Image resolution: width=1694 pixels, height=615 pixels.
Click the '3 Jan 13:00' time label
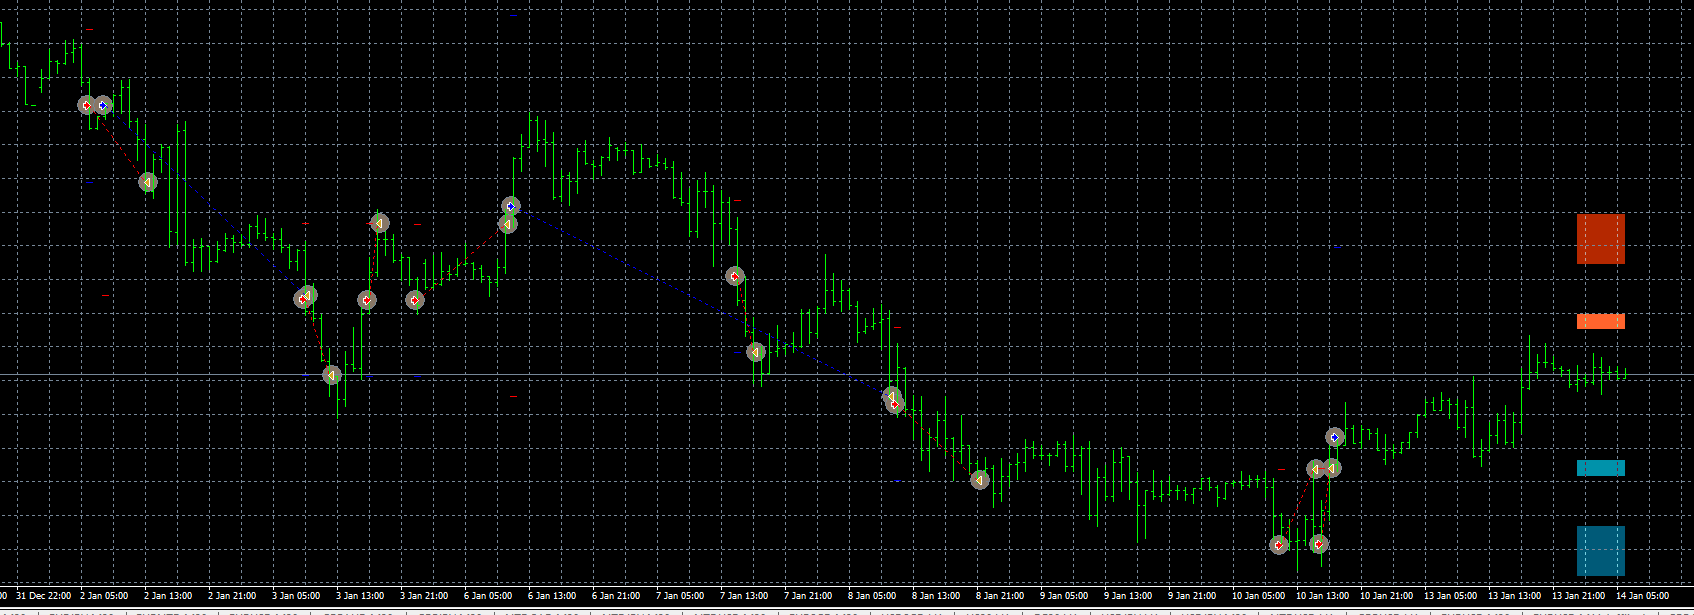tap(360, 596)
